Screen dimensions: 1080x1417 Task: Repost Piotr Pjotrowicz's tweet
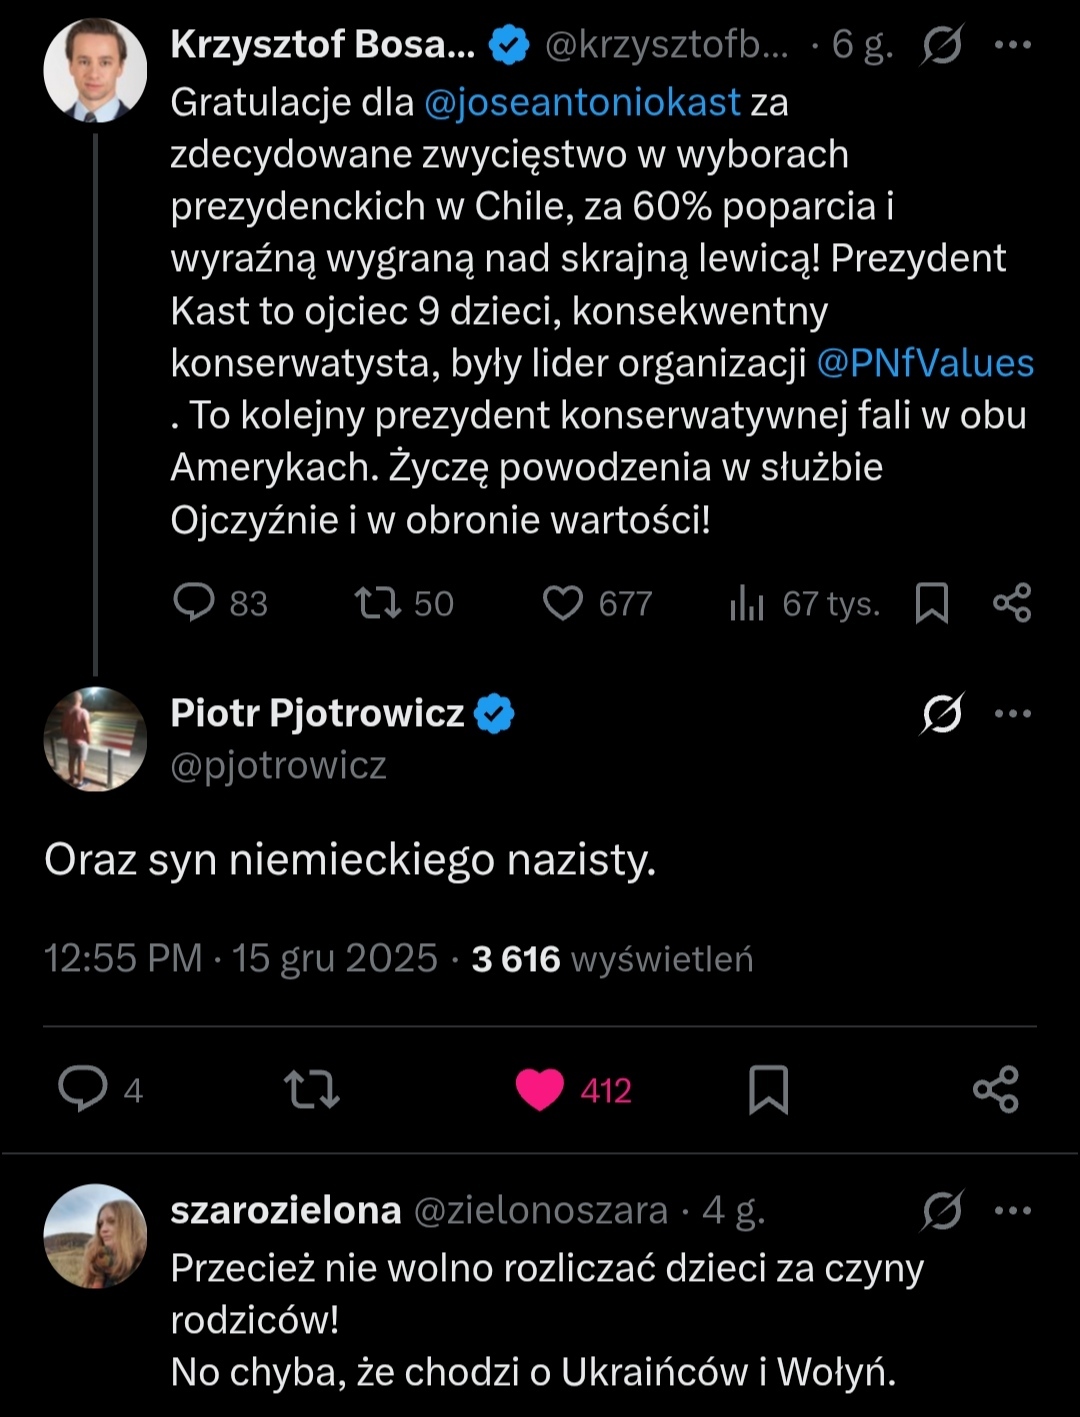click(312, 1089)
